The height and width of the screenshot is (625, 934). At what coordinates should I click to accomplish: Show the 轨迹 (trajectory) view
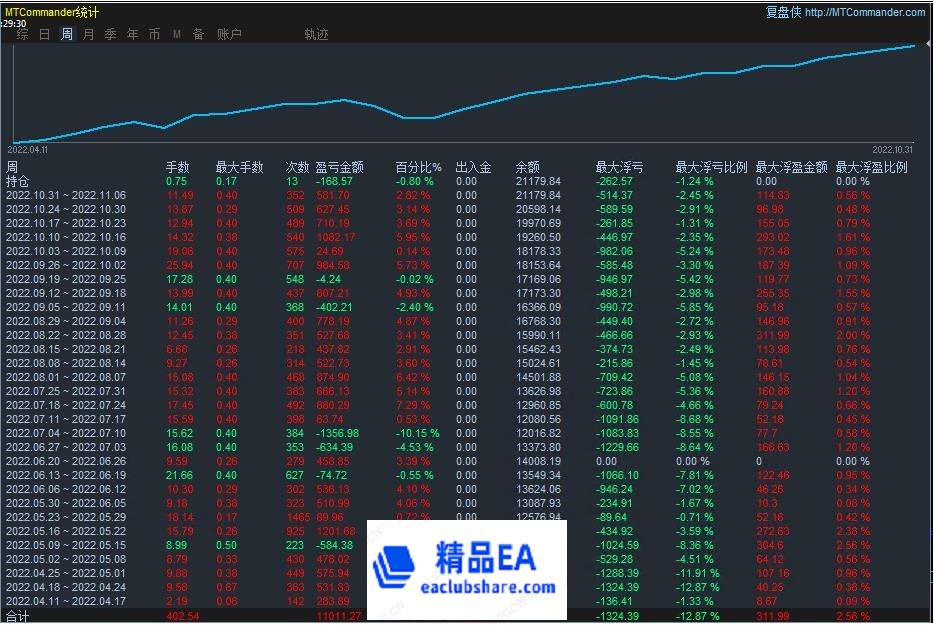tap(316, 34)
